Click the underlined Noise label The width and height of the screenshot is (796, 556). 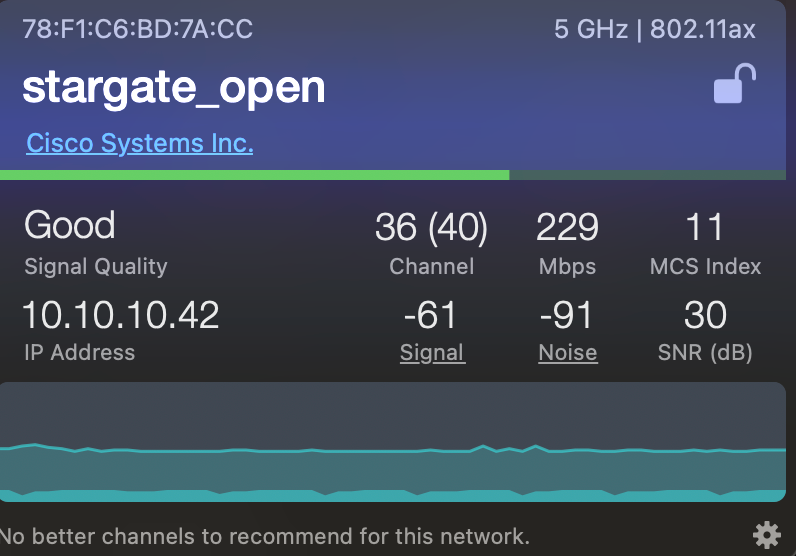click(568, 352)
